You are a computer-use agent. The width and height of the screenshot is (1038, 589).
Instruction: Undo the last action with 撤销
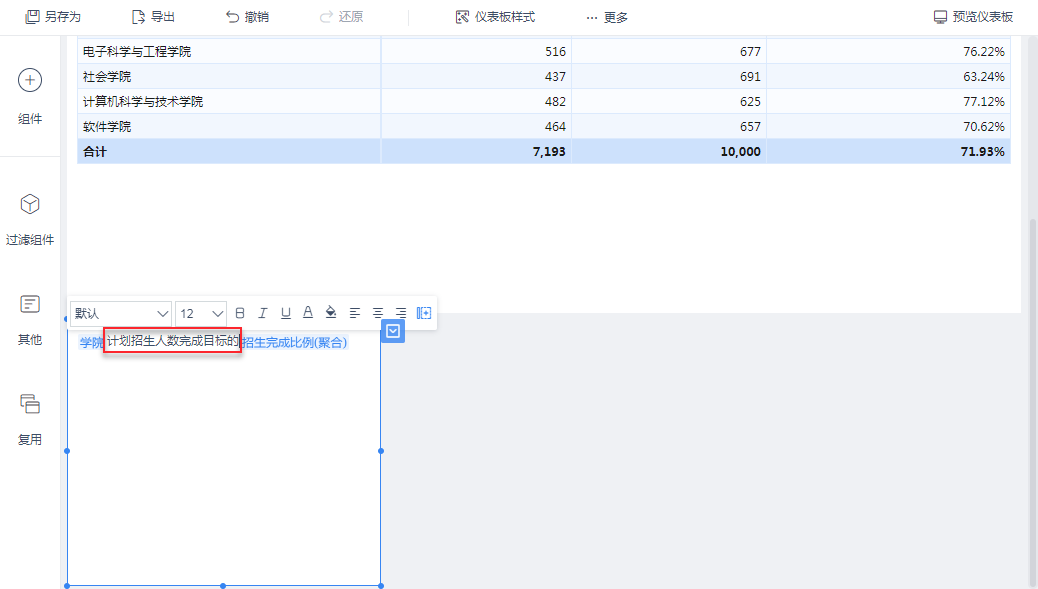click(248, 17)
